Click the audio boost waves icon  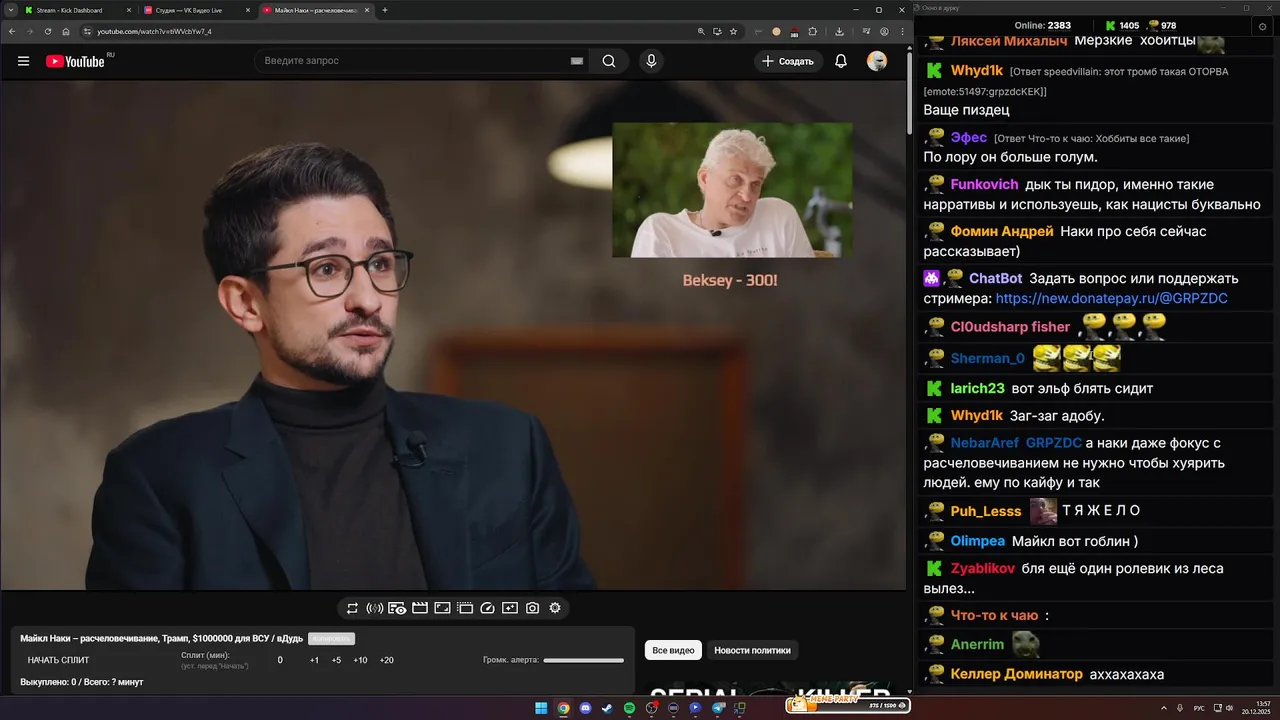(375, 608)
